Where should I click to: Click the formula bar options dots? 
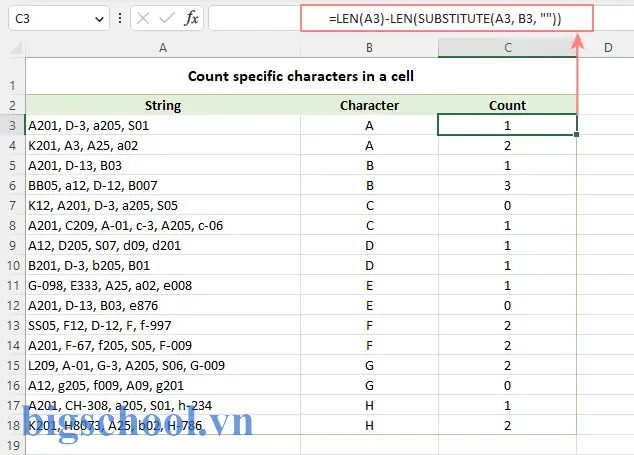(x=120, y=18)
